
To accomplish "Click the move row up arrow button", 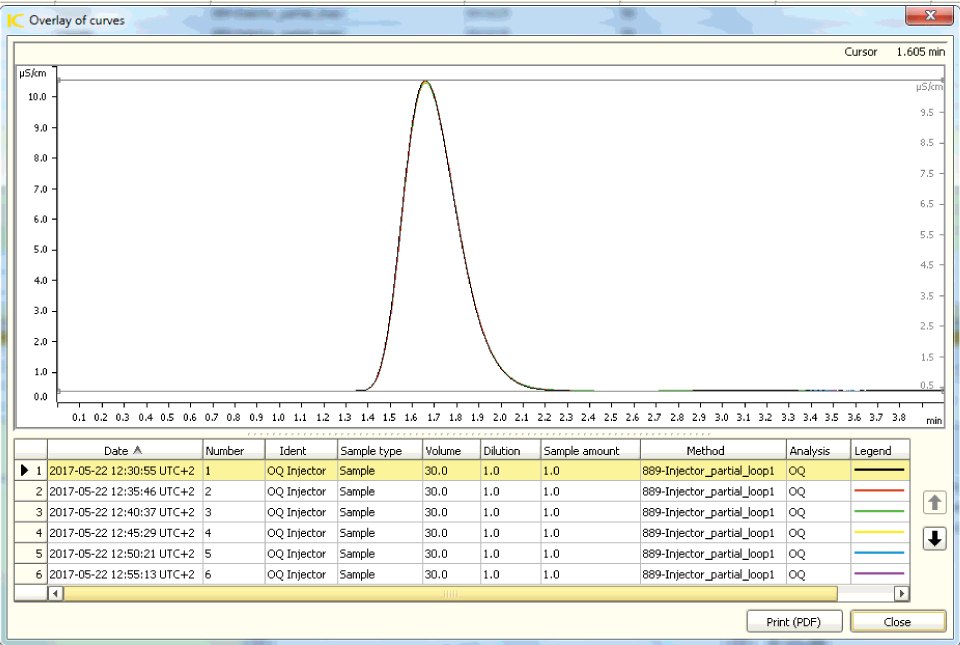I will pyautogui.click(x=934, y=503).
